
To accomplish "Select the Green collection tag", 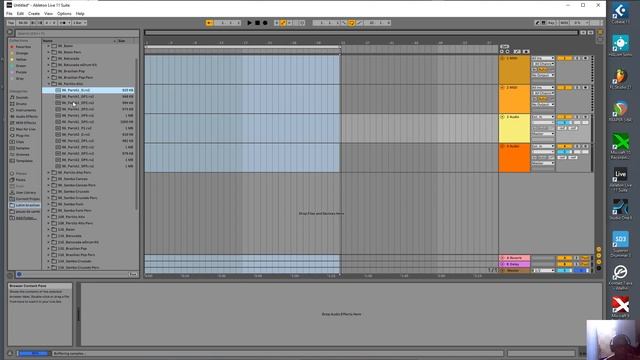I will (x=21, y=66).
